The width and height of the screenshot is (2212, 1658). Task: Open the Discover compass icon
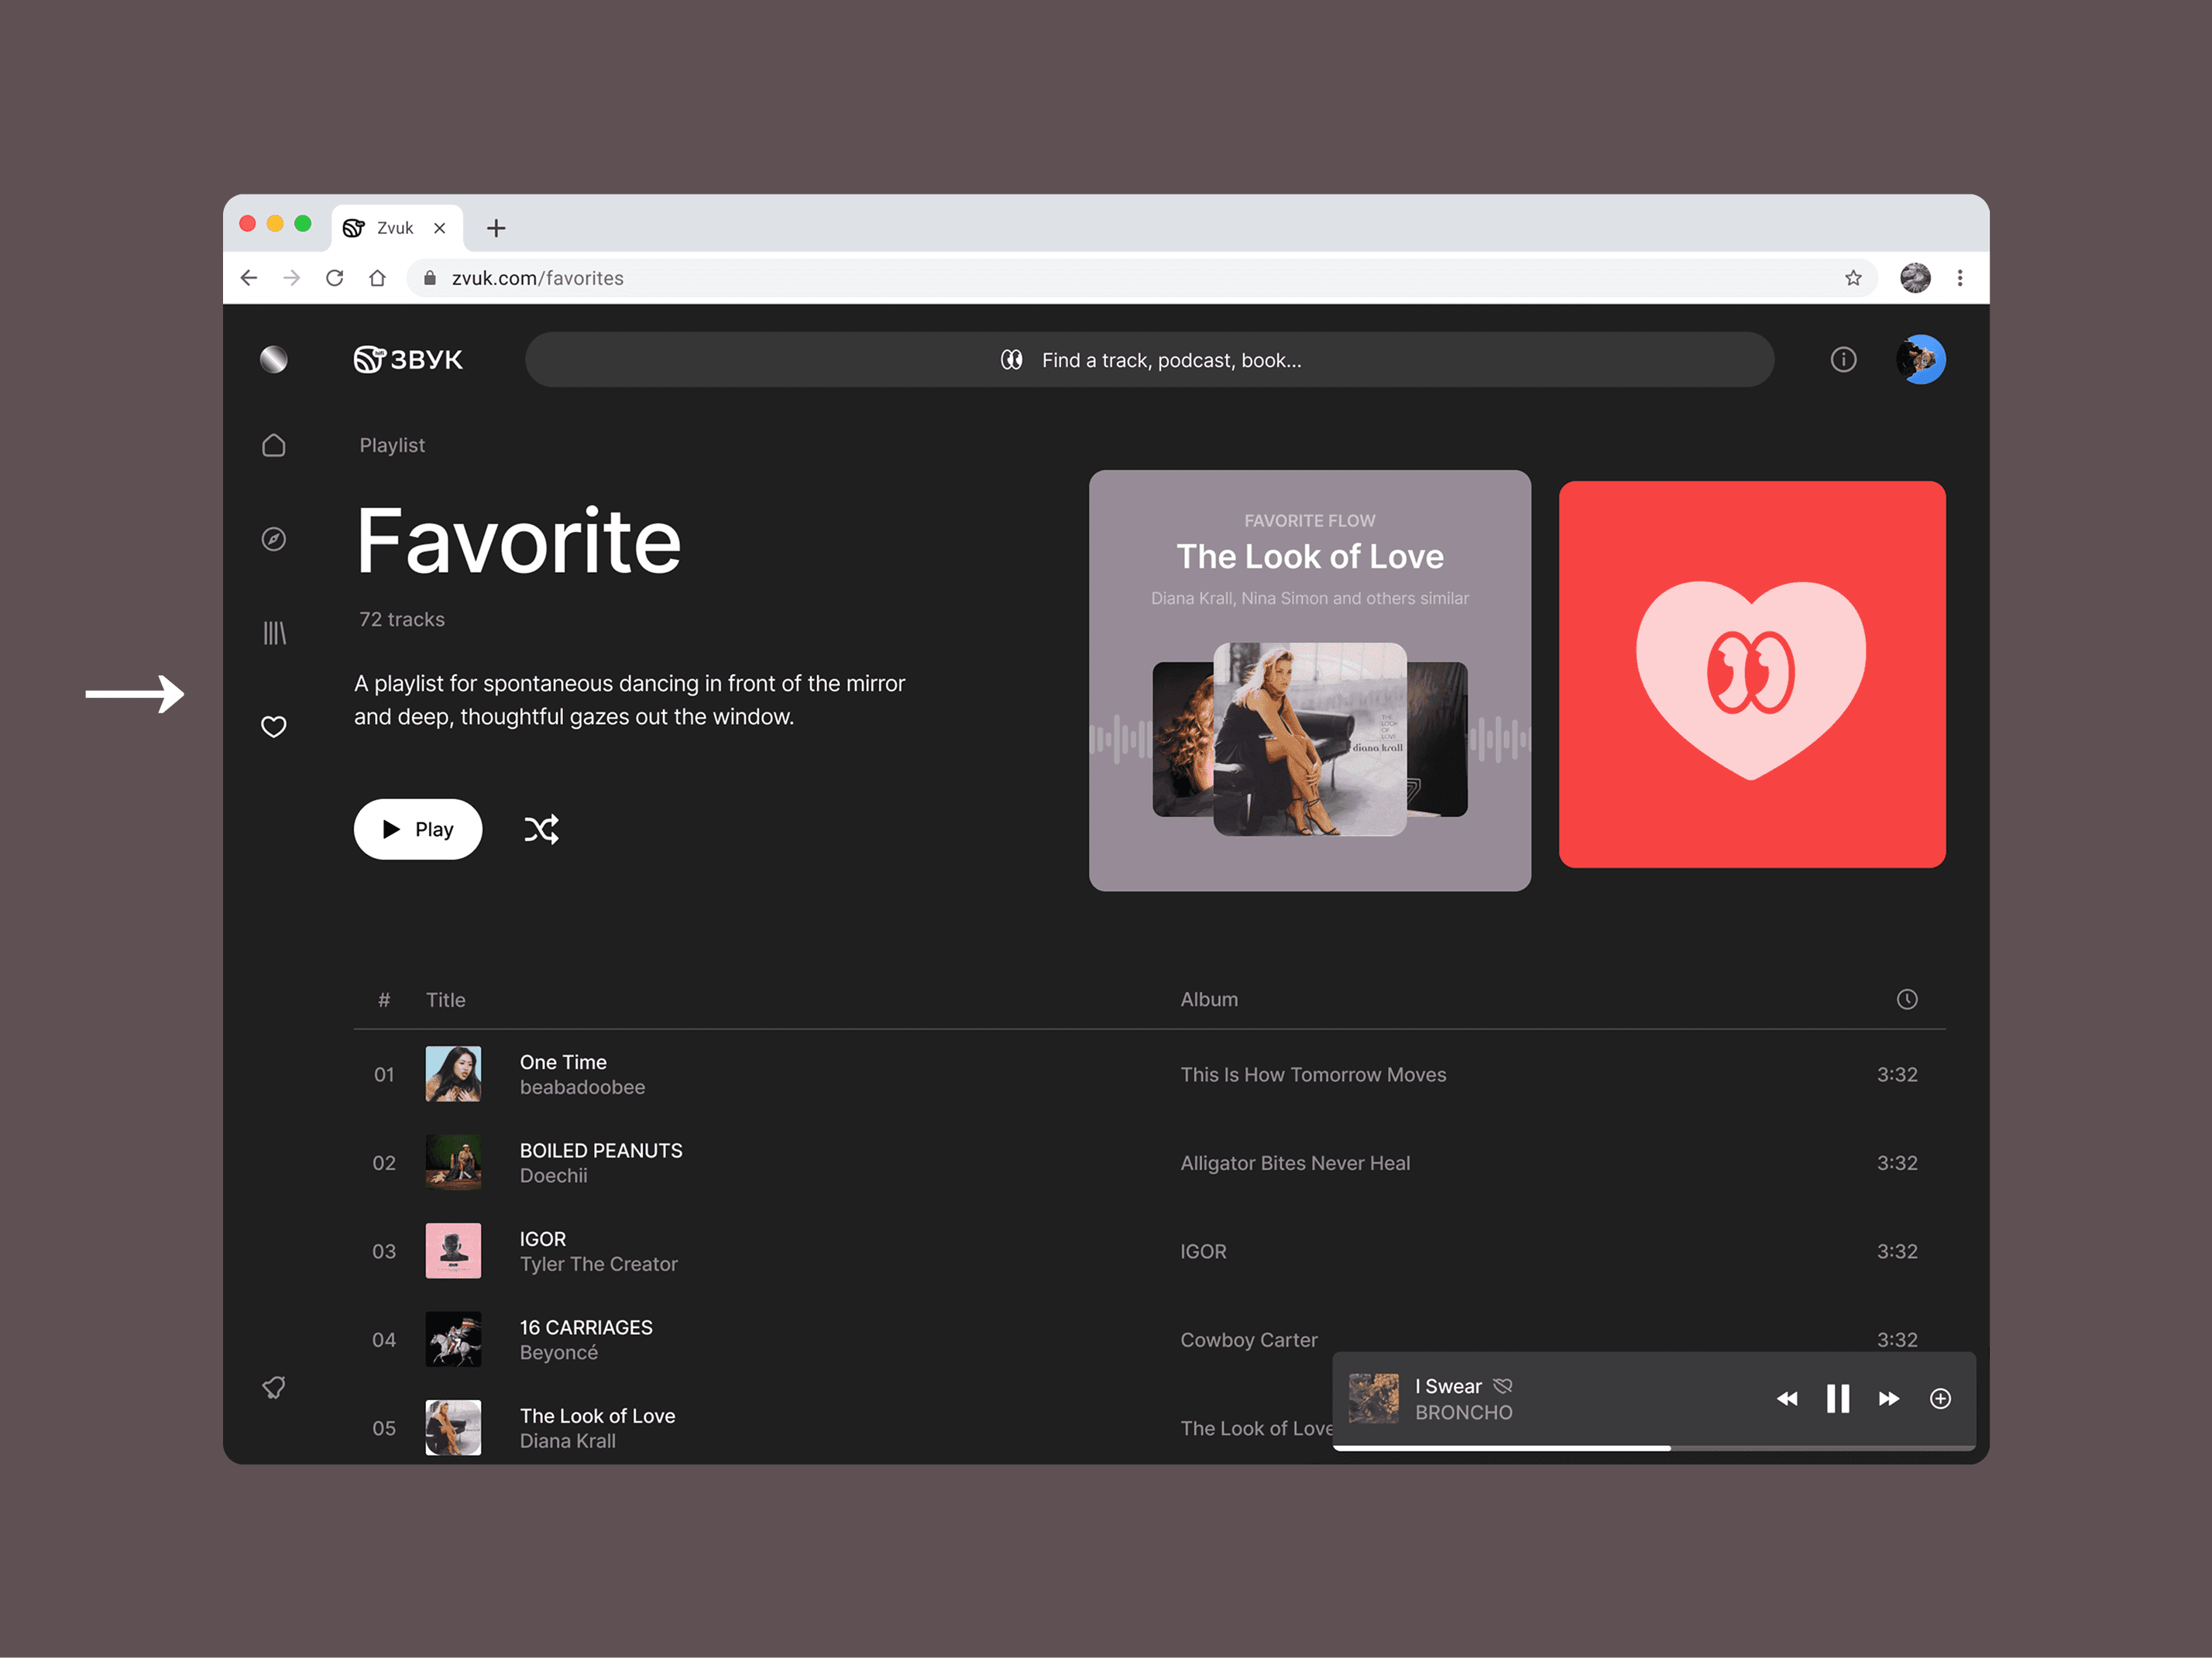tap(273, 539)
